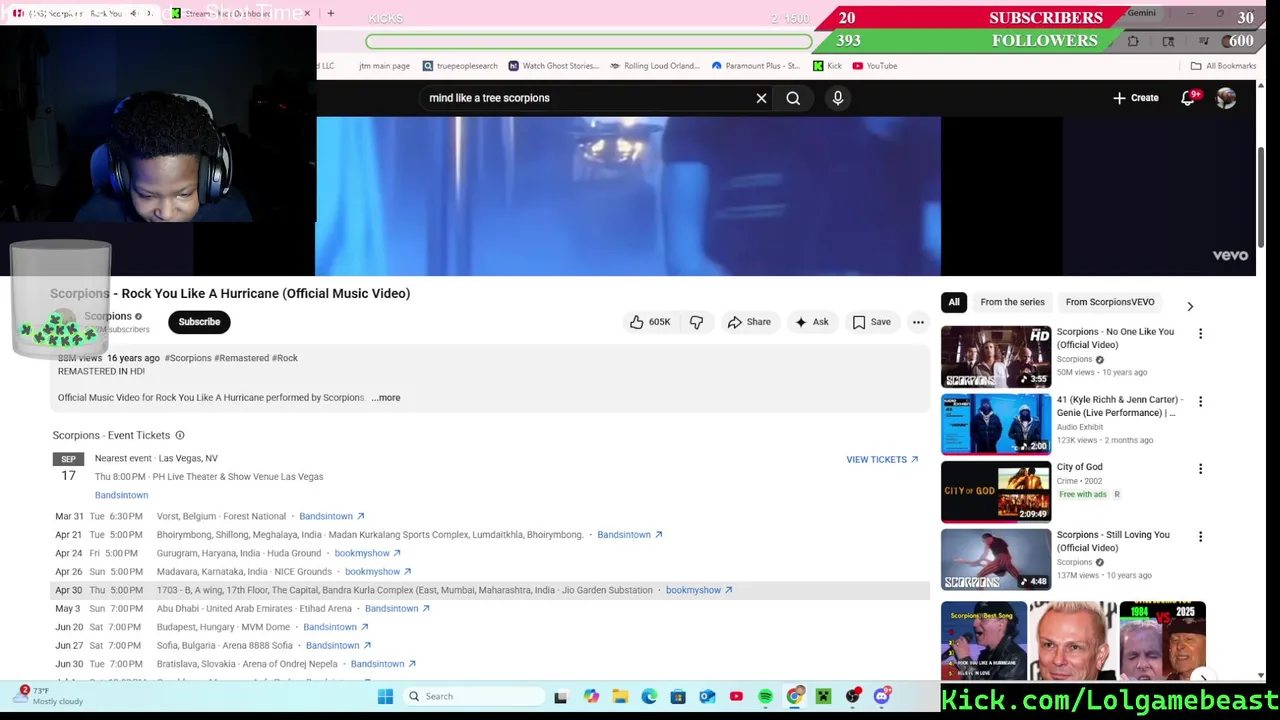Open Bandsintown link under Las Vegas event
The image size is (1280, 720).
(121, 495)
